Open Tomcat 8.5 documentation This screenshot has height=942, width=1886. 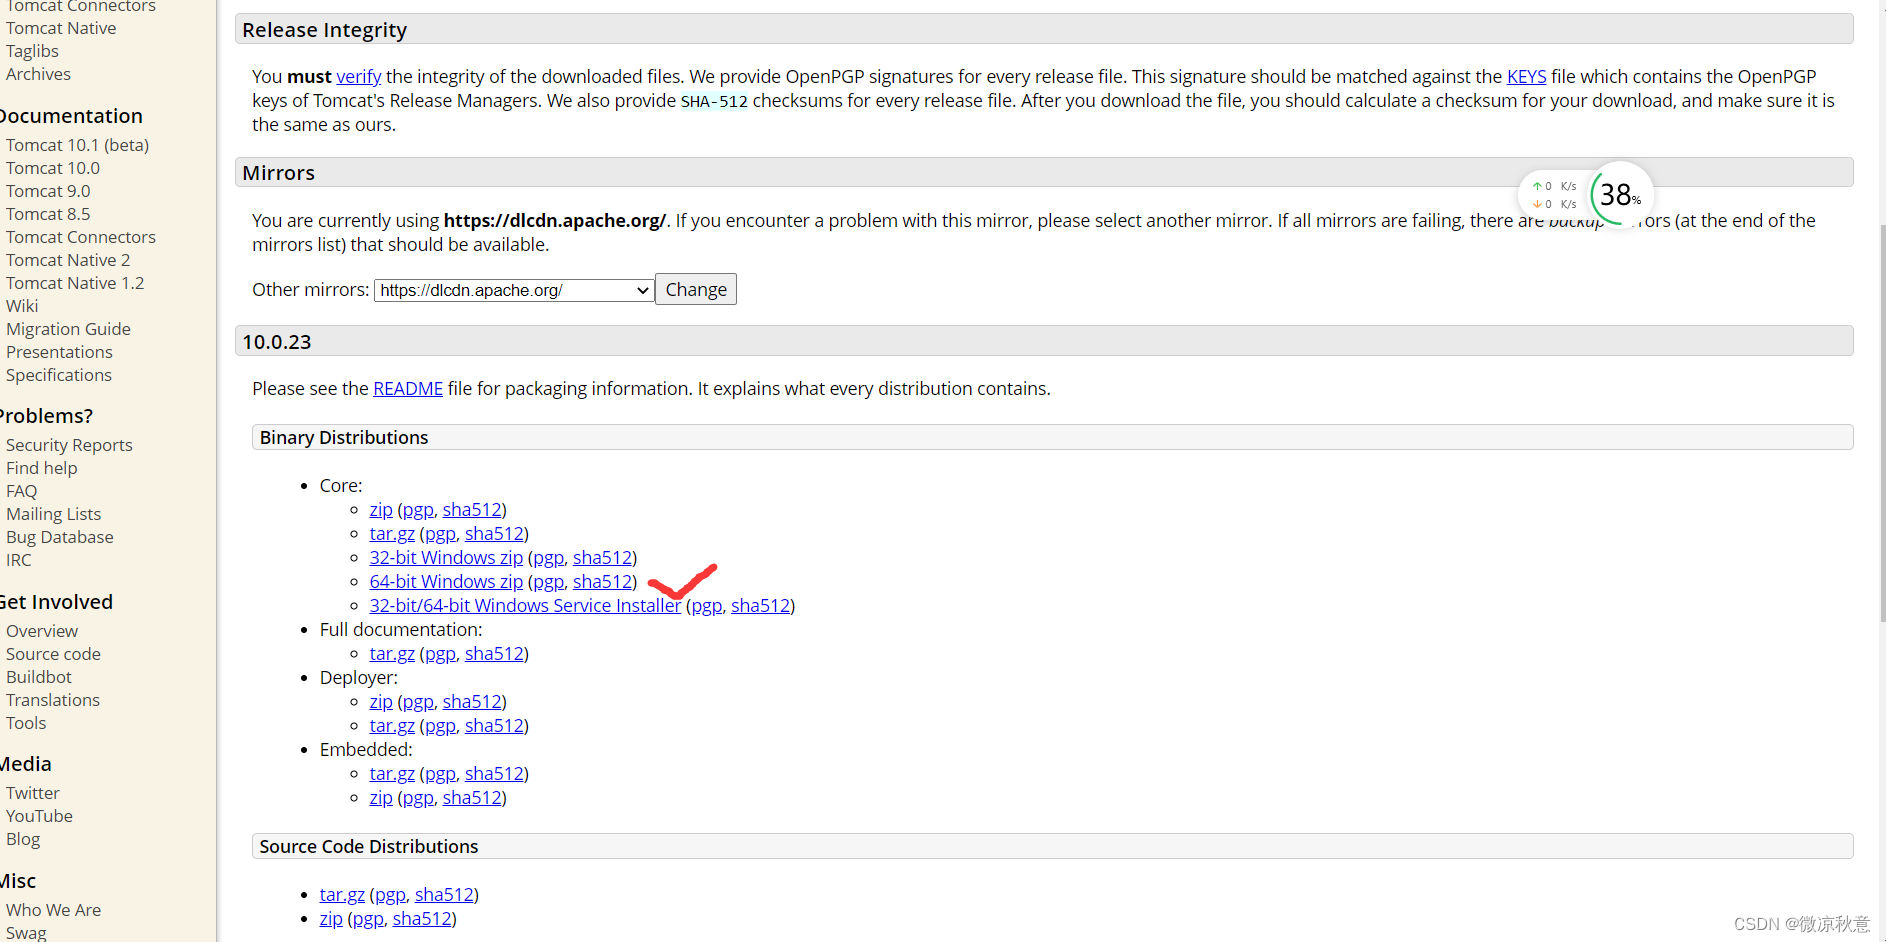pos(48,214)
